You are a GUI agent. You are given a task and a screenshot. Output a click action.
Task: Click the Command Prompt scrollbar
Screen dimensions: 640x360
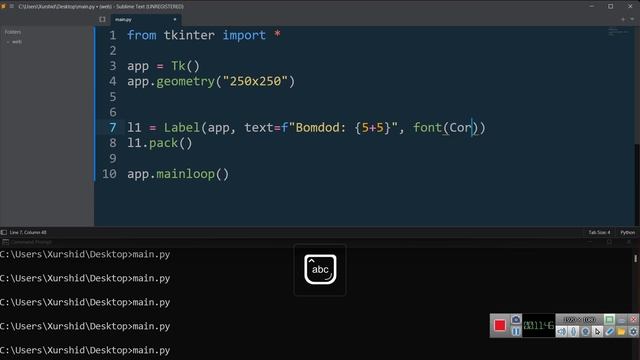tap(636, 259)
